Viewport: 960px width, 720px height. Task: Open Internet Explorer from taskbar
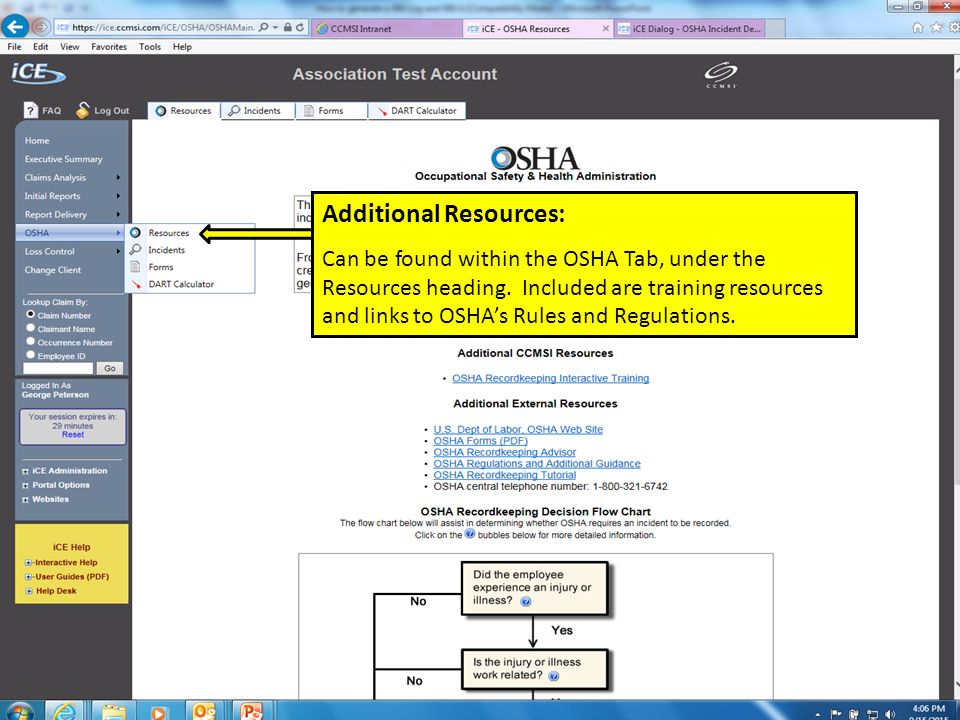click(x=64, y=711)
